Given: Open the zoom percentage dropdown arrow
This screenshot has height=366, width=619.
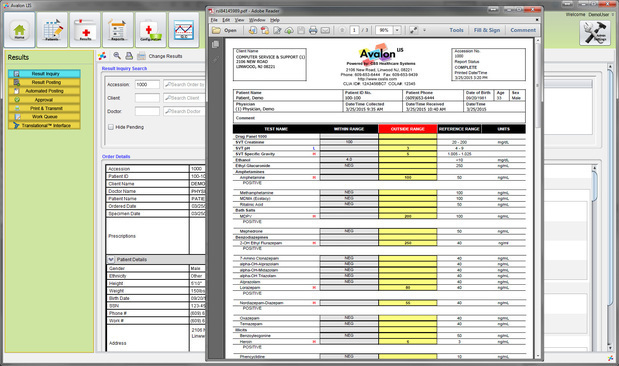Looking at the screenshot, I should point(397,30).
